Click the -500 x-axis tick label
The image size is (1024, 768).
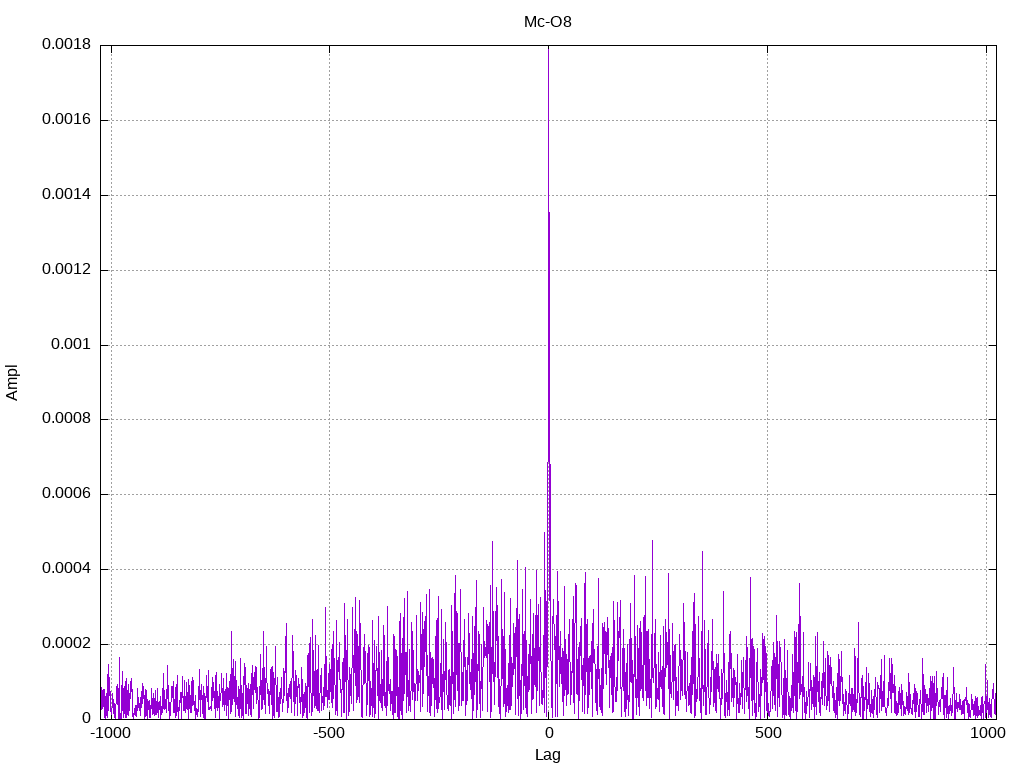point(328,733)
